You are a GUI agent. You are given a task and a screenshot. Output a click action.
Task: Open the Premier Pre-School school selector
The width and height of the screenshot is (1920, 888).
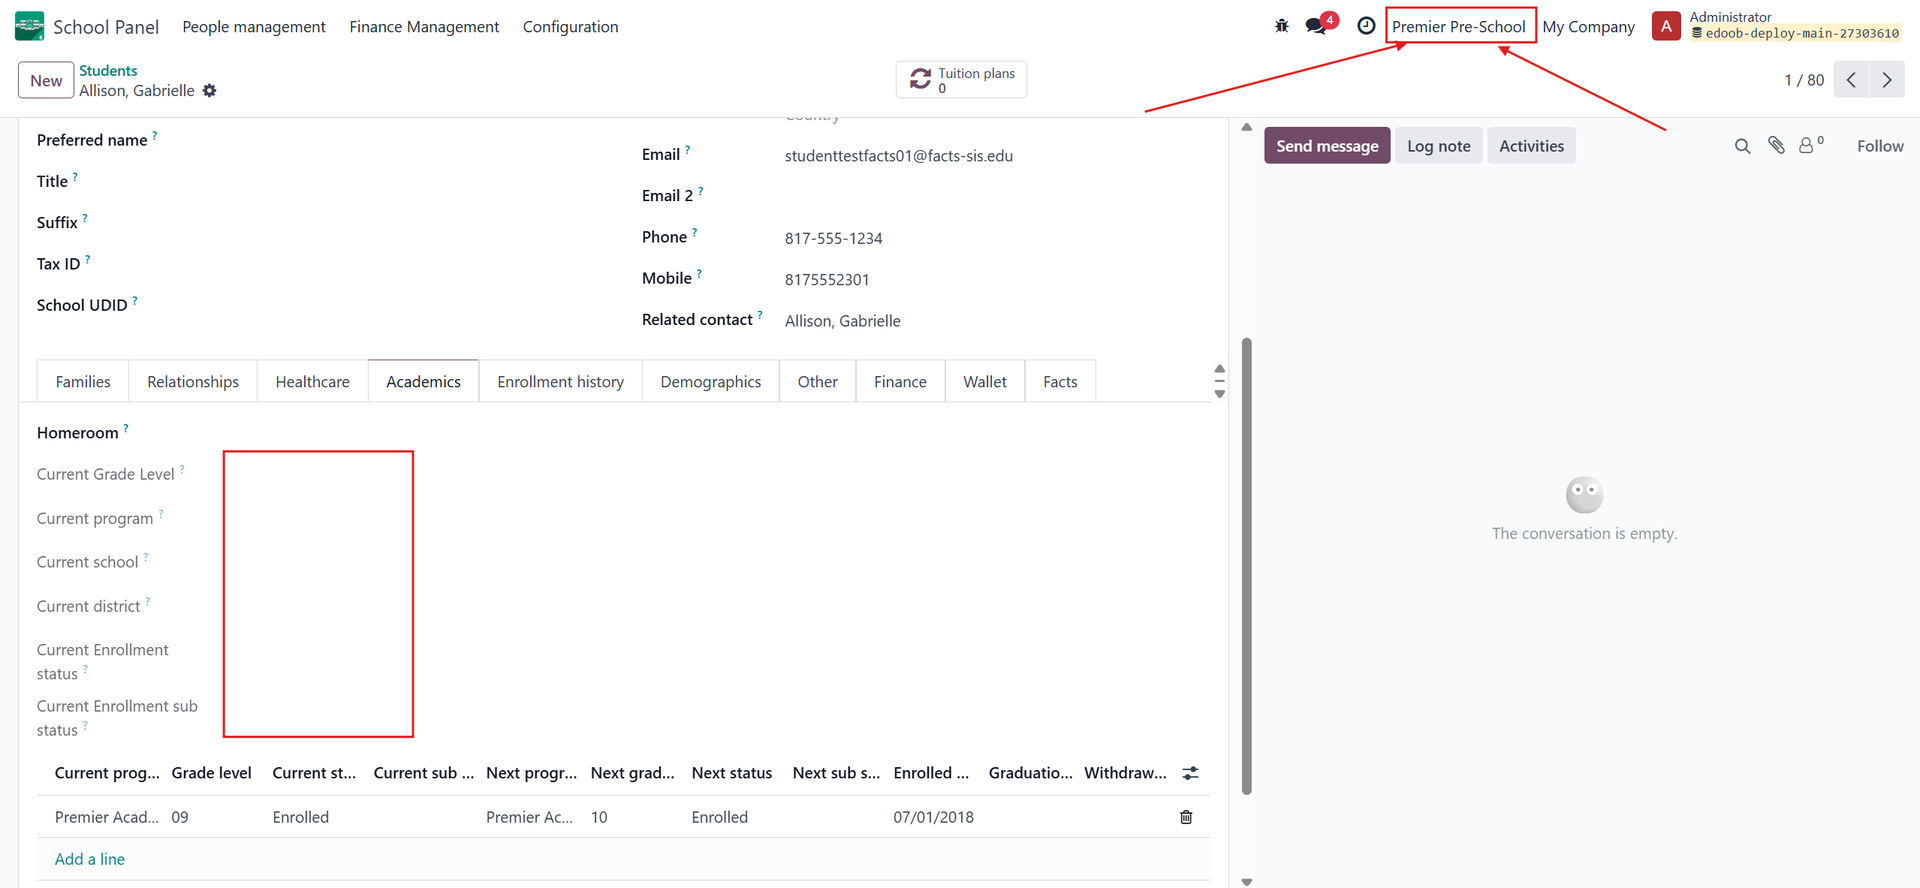[x=1459, y=26]
